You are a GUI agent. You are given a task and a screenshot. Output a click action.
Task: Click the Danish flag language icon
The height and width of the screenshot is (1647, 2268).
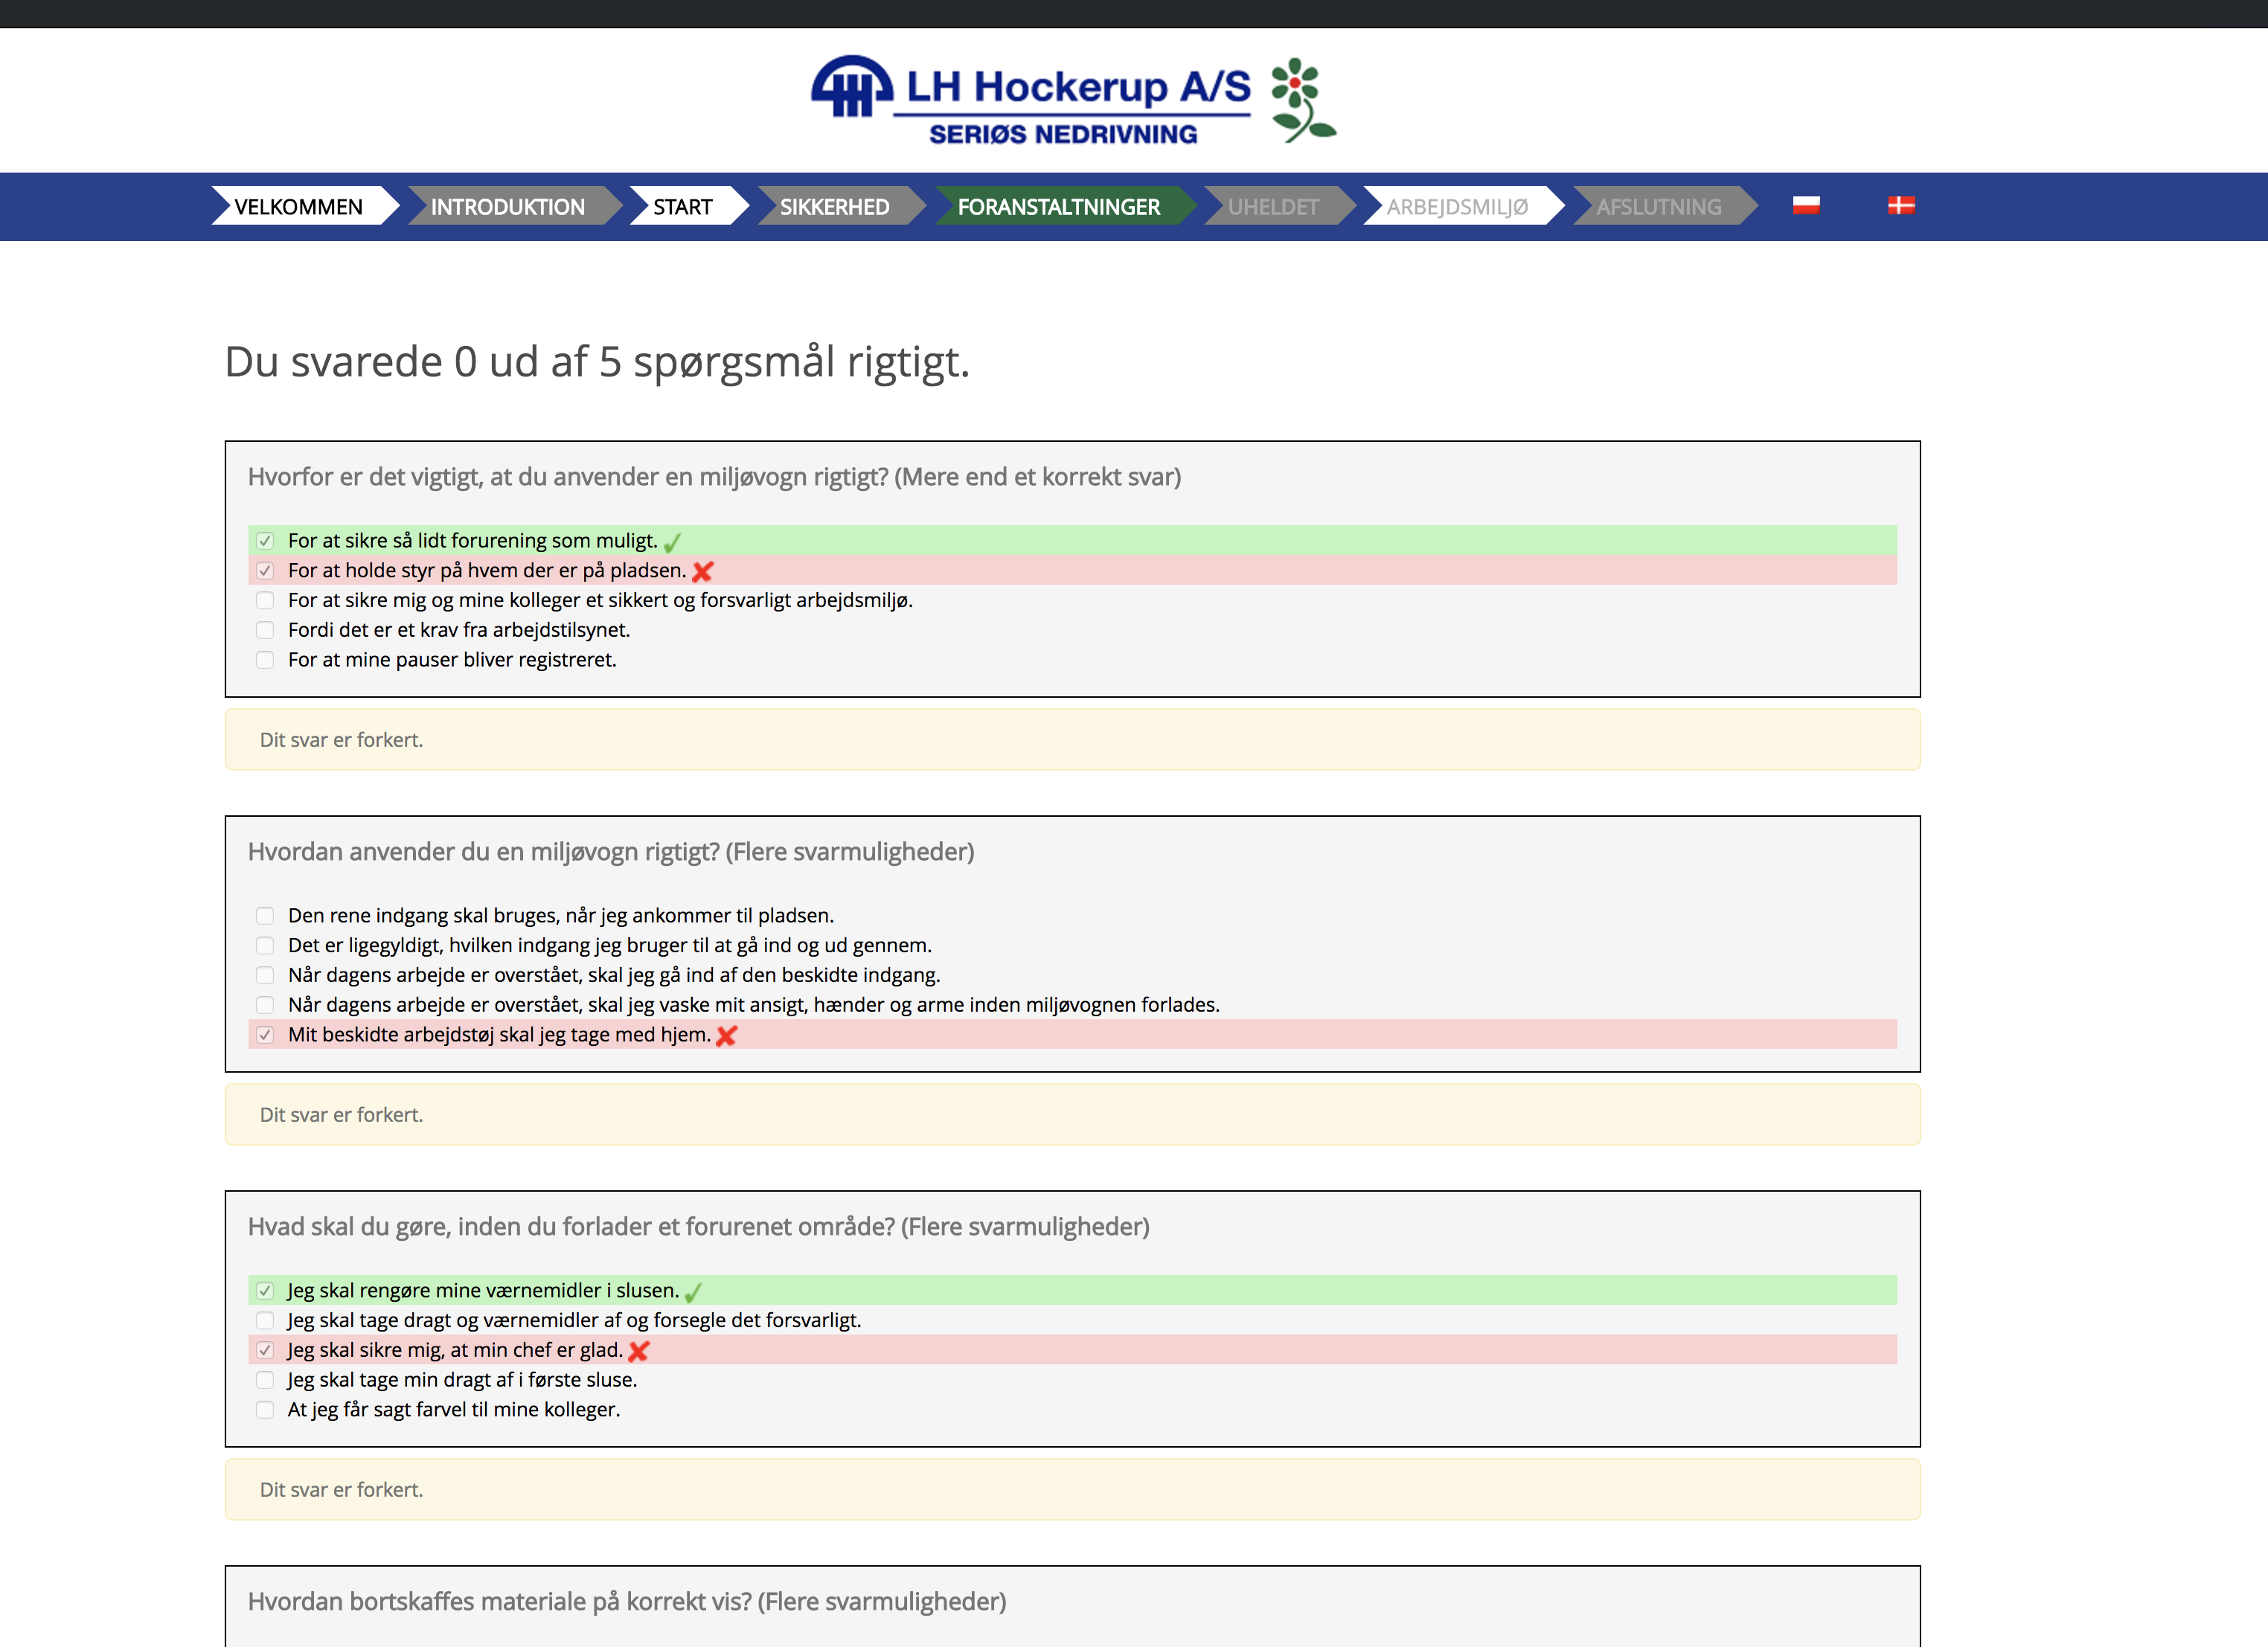pyautogui.click(x=1901, y=205)
